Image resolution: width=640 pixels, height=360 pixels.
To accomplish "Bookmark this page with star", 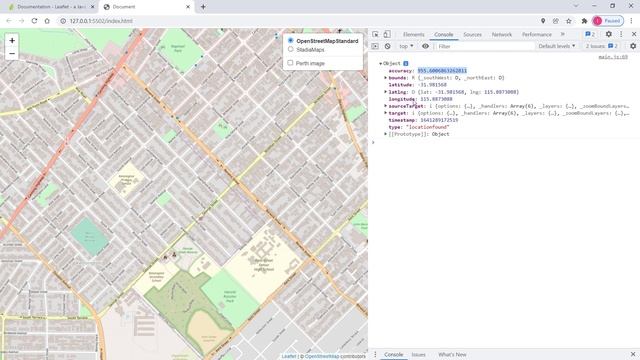I will click(569, 21).
